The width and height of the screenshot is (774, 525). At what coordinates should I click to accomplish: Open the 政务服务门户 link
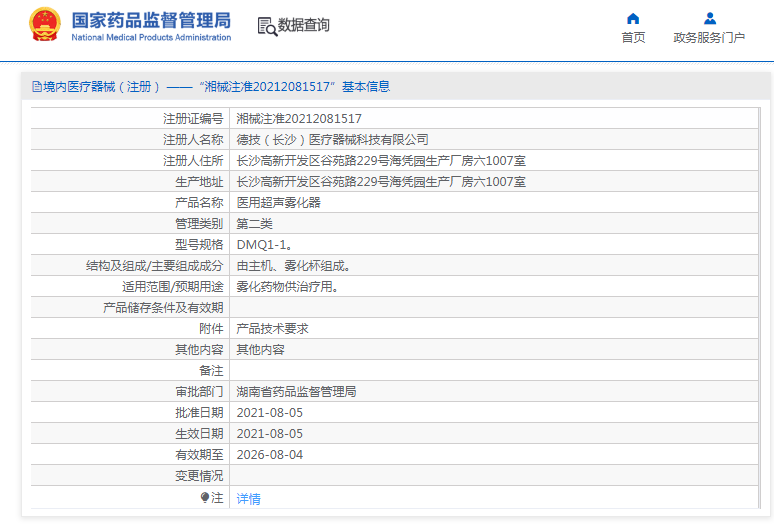point(709,38)
